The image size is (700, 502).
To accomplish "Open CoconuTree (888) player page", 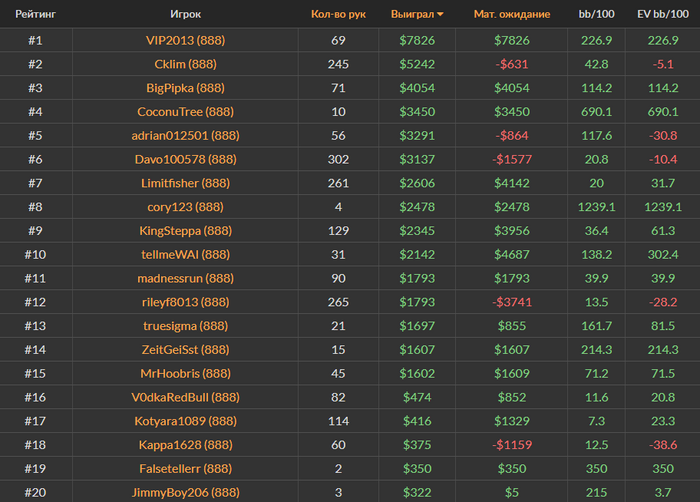I will pos(185,112).
